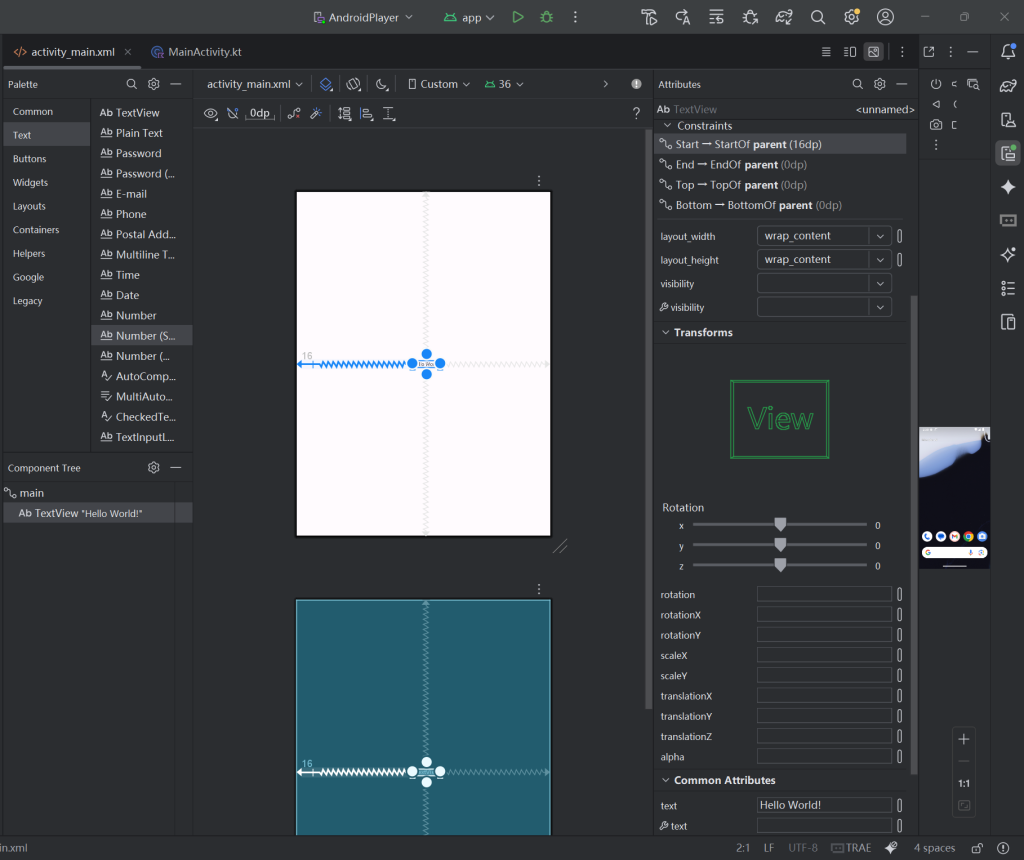Click the Password item in the palette
The width and height of the screenshot is (1024, 860).
point(138,153)
